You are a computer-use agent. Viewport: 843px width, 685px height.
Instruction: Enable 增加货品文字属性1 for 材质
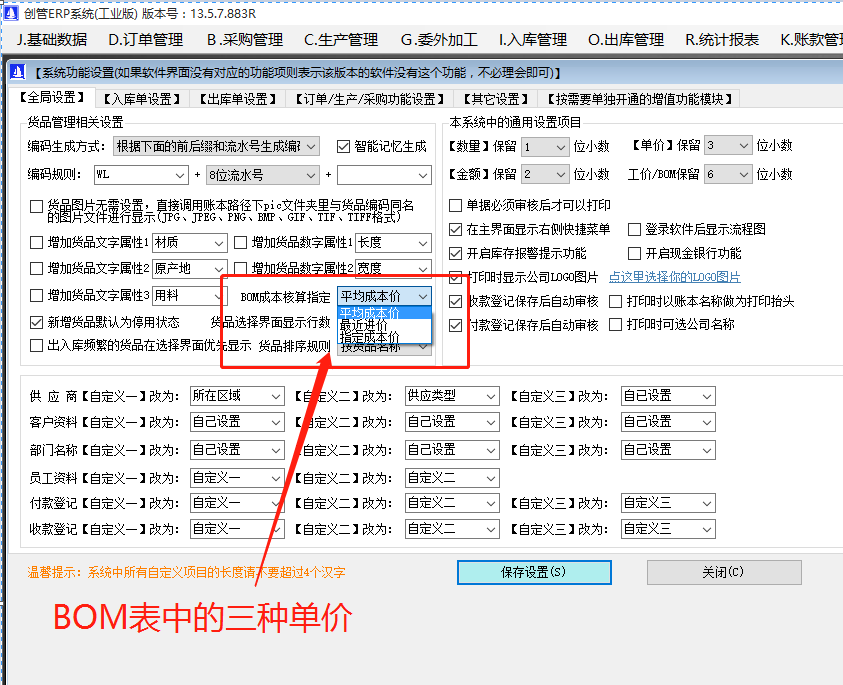tap(36, 244)
